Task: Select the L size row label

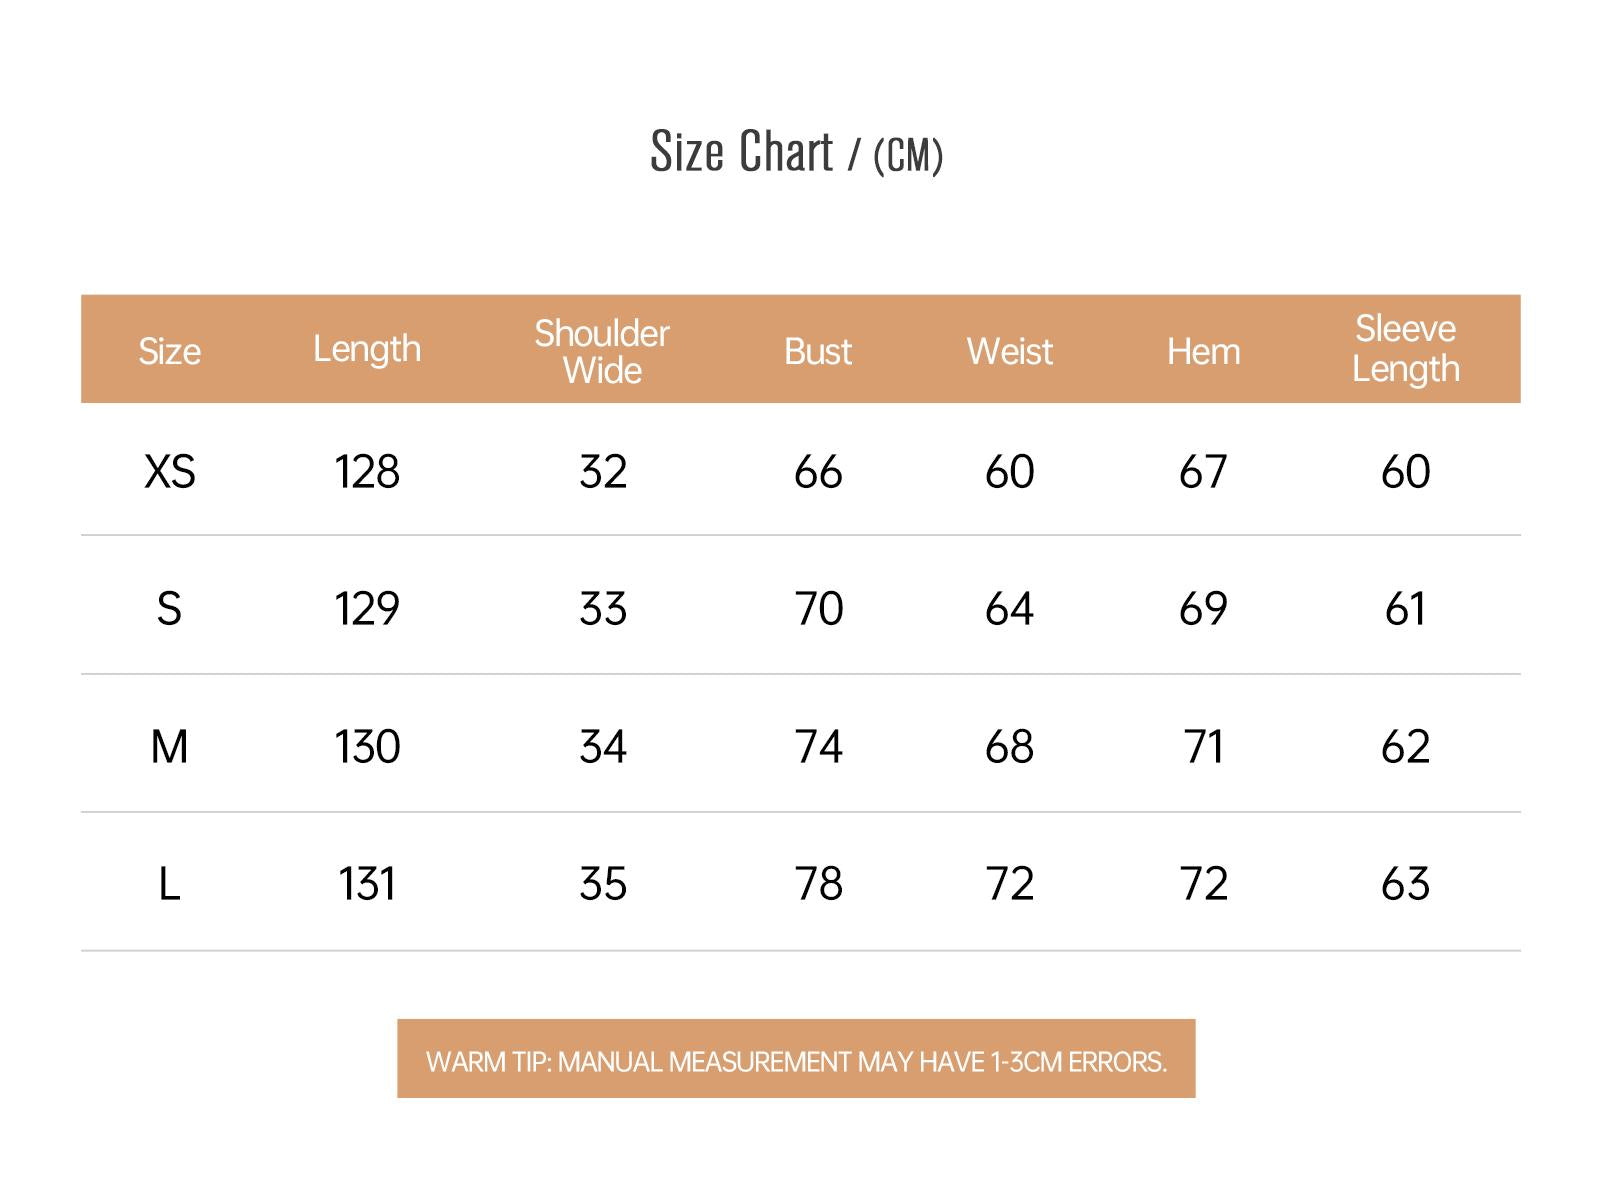Action: (169, 884)
